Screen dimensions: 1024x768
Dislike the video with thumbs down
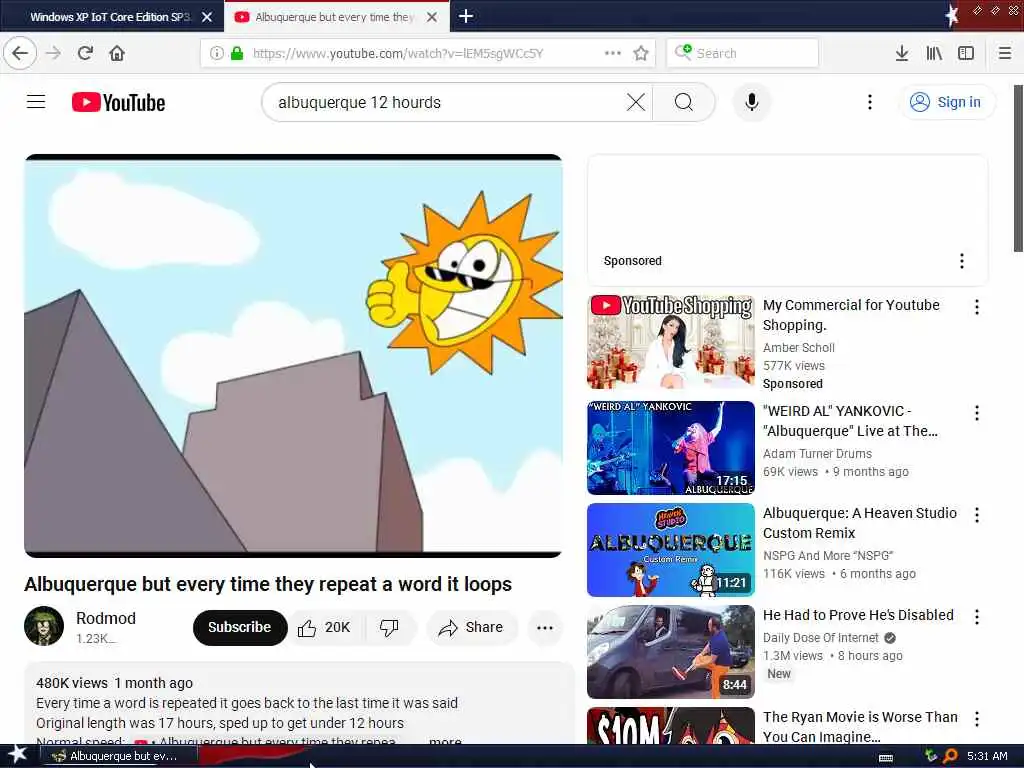click(389, 628)
